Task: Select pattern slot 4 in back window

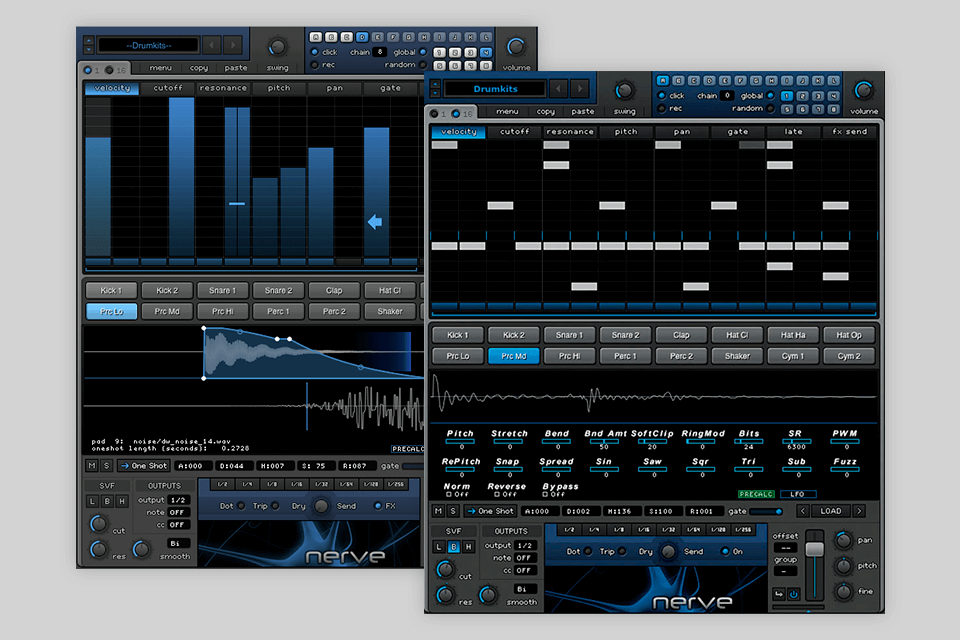Action: coord(486,53)
